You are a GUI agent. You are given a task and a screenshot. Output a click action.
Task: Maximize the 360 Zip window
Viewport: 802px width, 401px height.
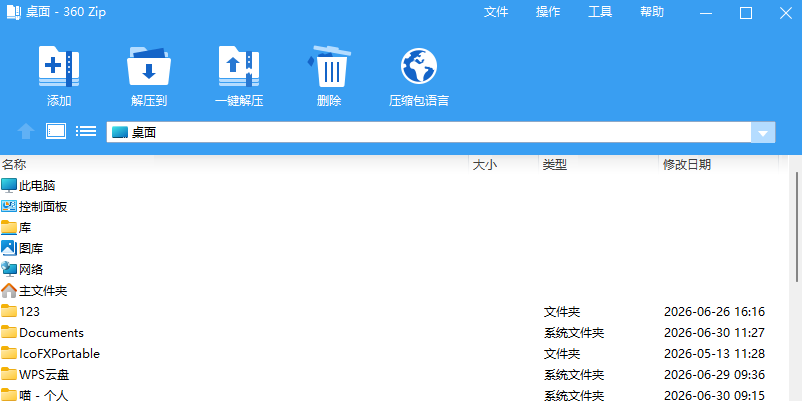(746, 13)
